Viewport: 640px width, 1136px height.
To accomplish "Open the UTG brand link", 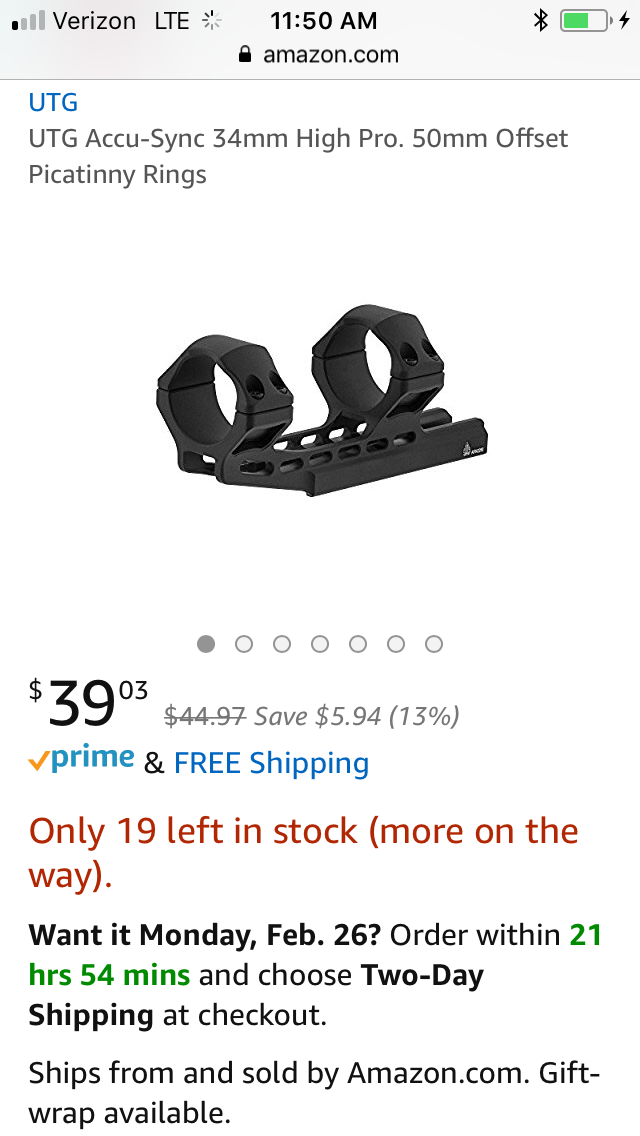I will coord(53,102).
